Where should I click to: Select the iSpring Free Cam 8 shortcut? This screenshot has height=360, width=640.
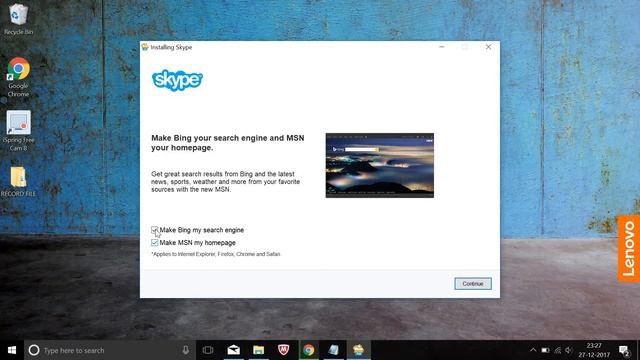pos(18,131)
